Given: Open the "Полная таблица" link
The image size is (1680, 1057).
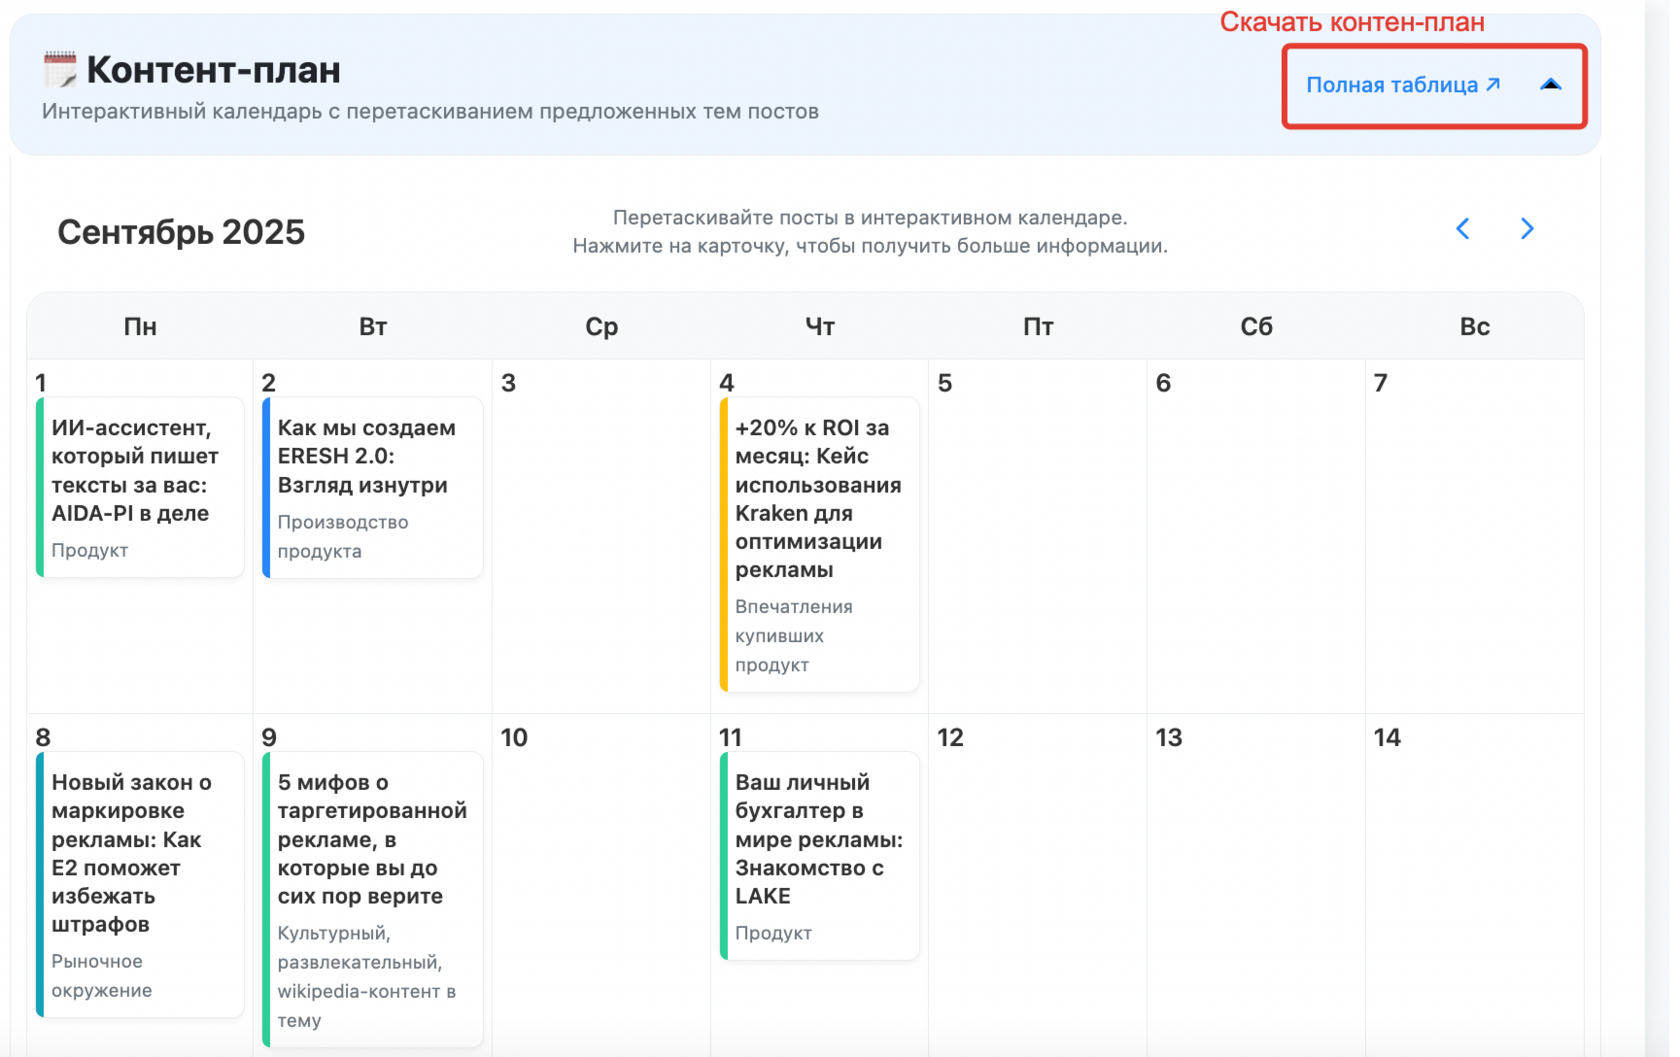Looking at the screenshot, I should 1403,85.
